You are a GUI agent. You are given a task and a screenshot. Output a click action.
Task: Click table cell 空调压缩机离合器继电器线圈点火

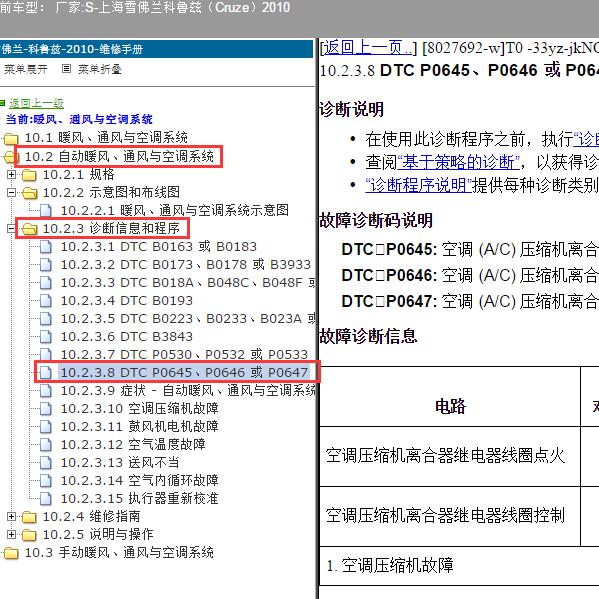click(x=450, y=457)
